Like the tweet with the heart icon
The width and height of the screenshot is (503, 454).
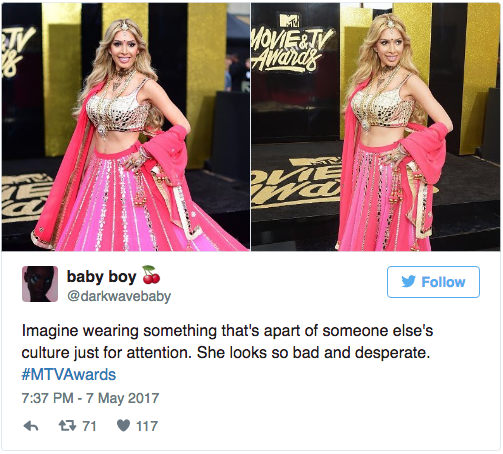(123, 426)
